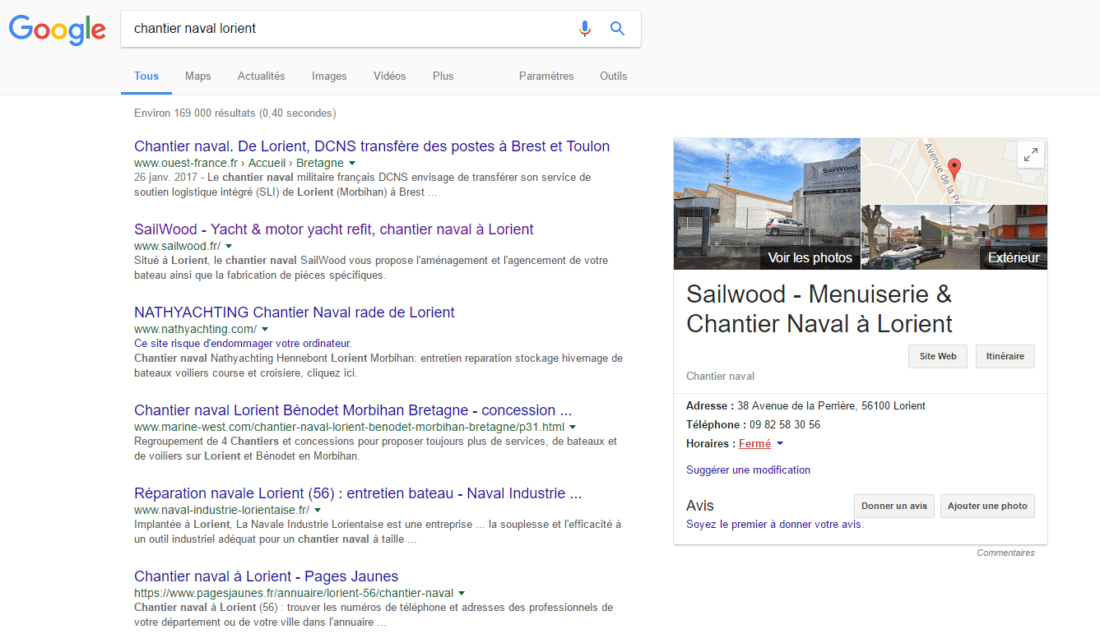This screenshot has width=1100, height=634.
Task: Click Suggérer une modification
Action: point(748,470)
